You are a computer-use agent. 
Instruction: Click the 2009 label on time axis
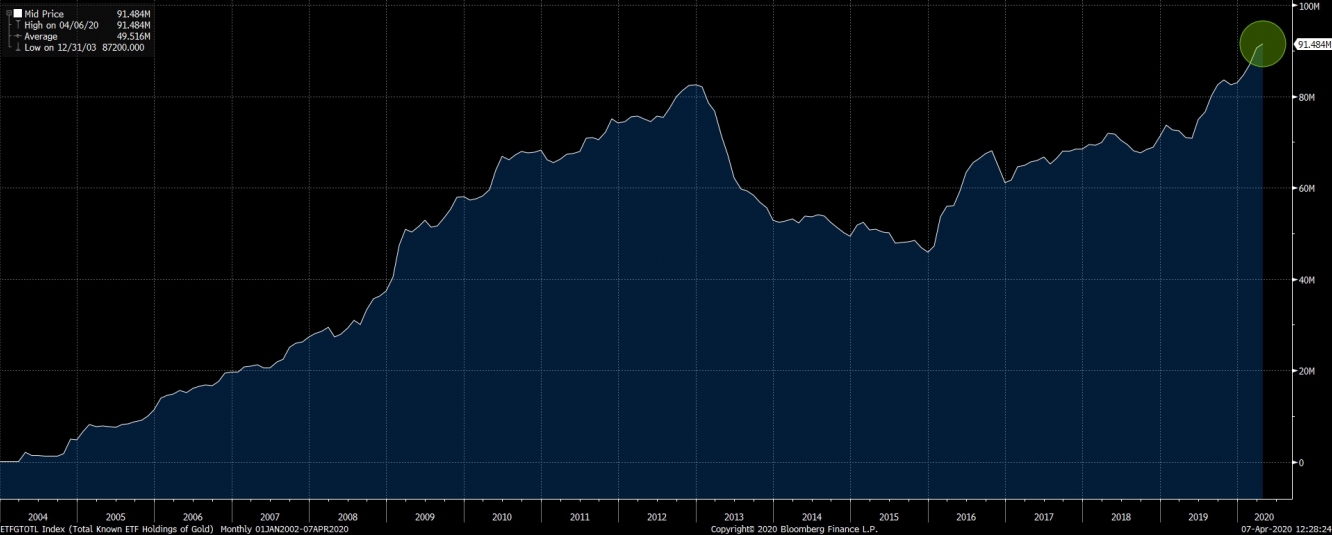424,517
